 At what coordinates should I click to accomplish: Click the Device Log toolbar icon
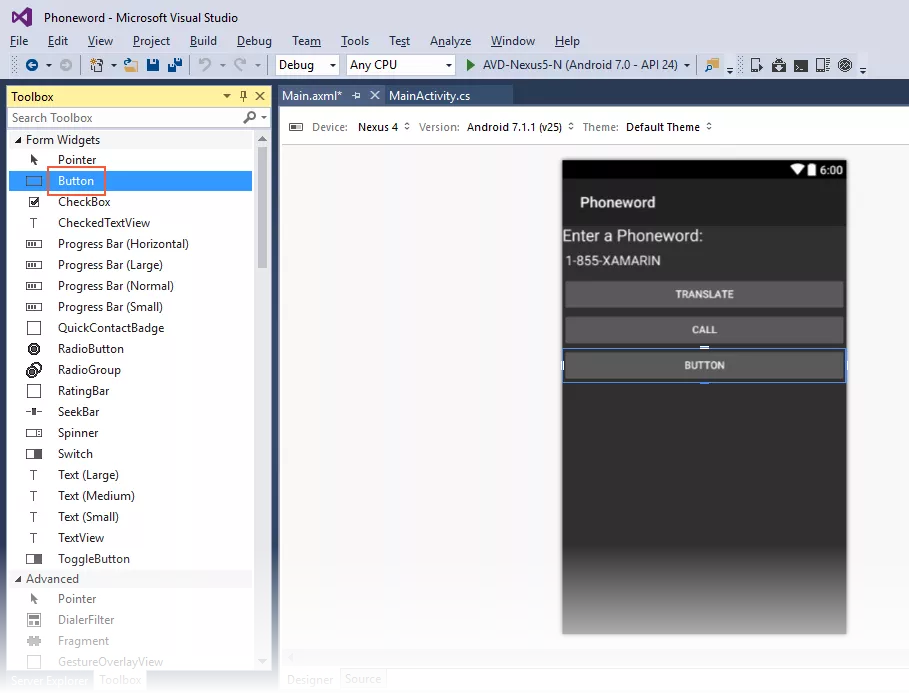click(x=823, y=65)
